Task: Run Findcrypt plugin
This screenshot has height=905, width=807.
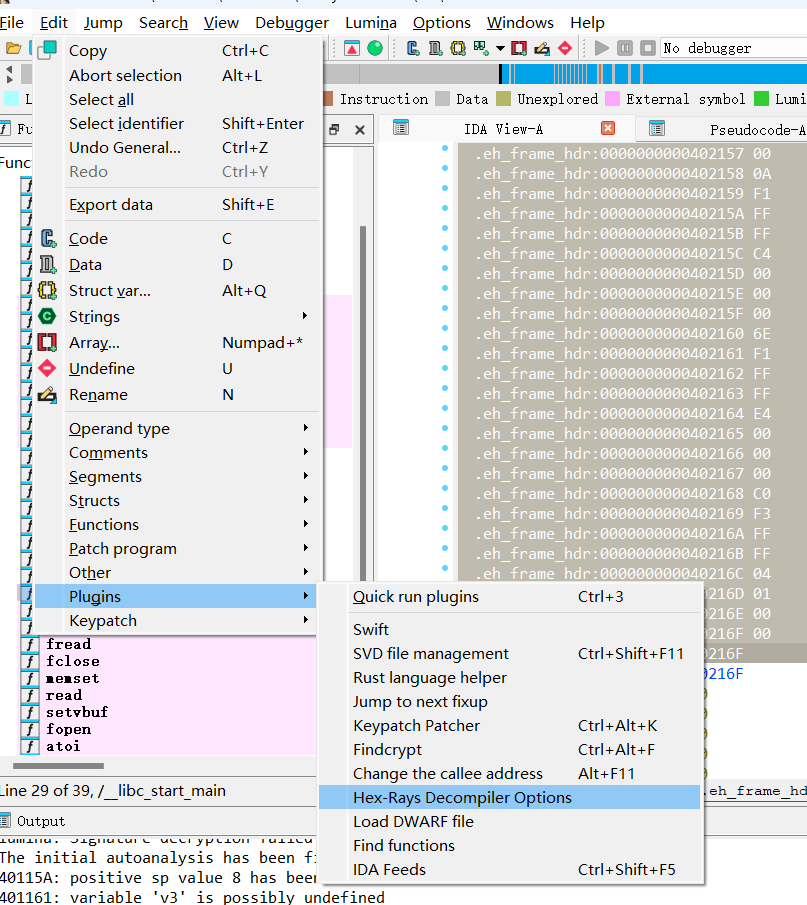Action: [509, 749]
